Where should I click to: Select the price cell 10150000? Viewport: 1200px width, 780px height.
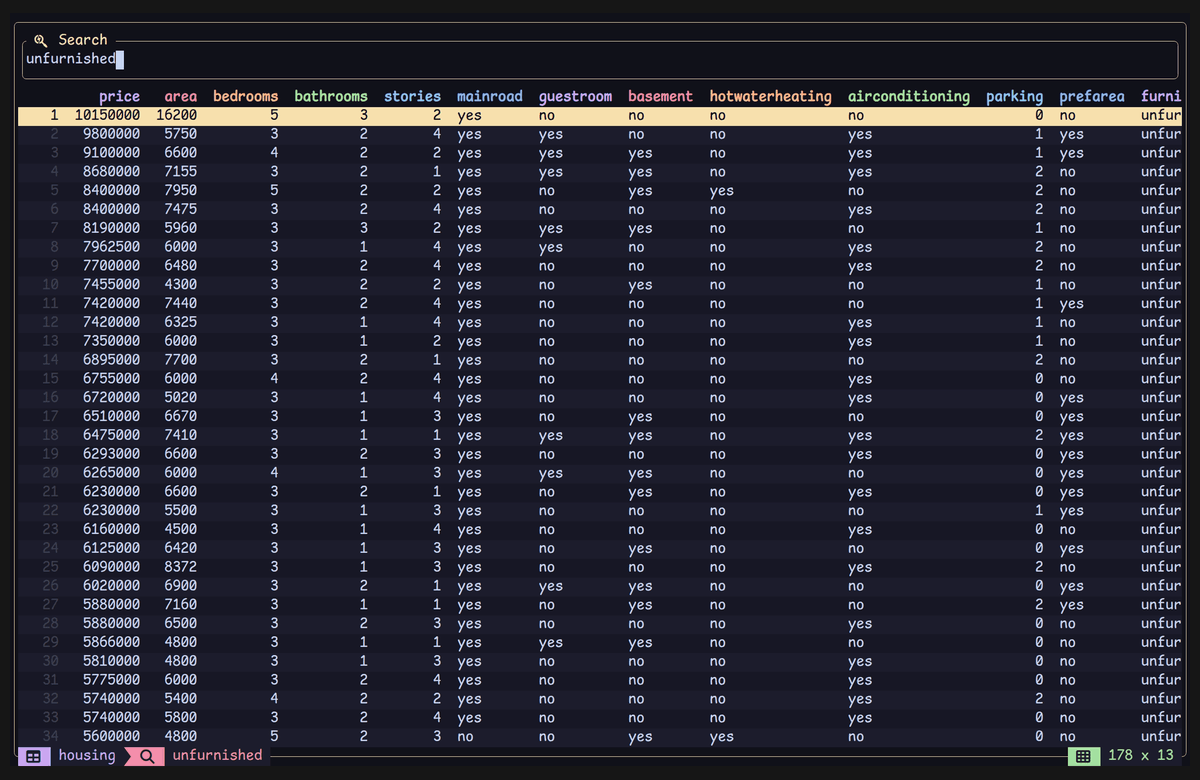click(107, 116)
